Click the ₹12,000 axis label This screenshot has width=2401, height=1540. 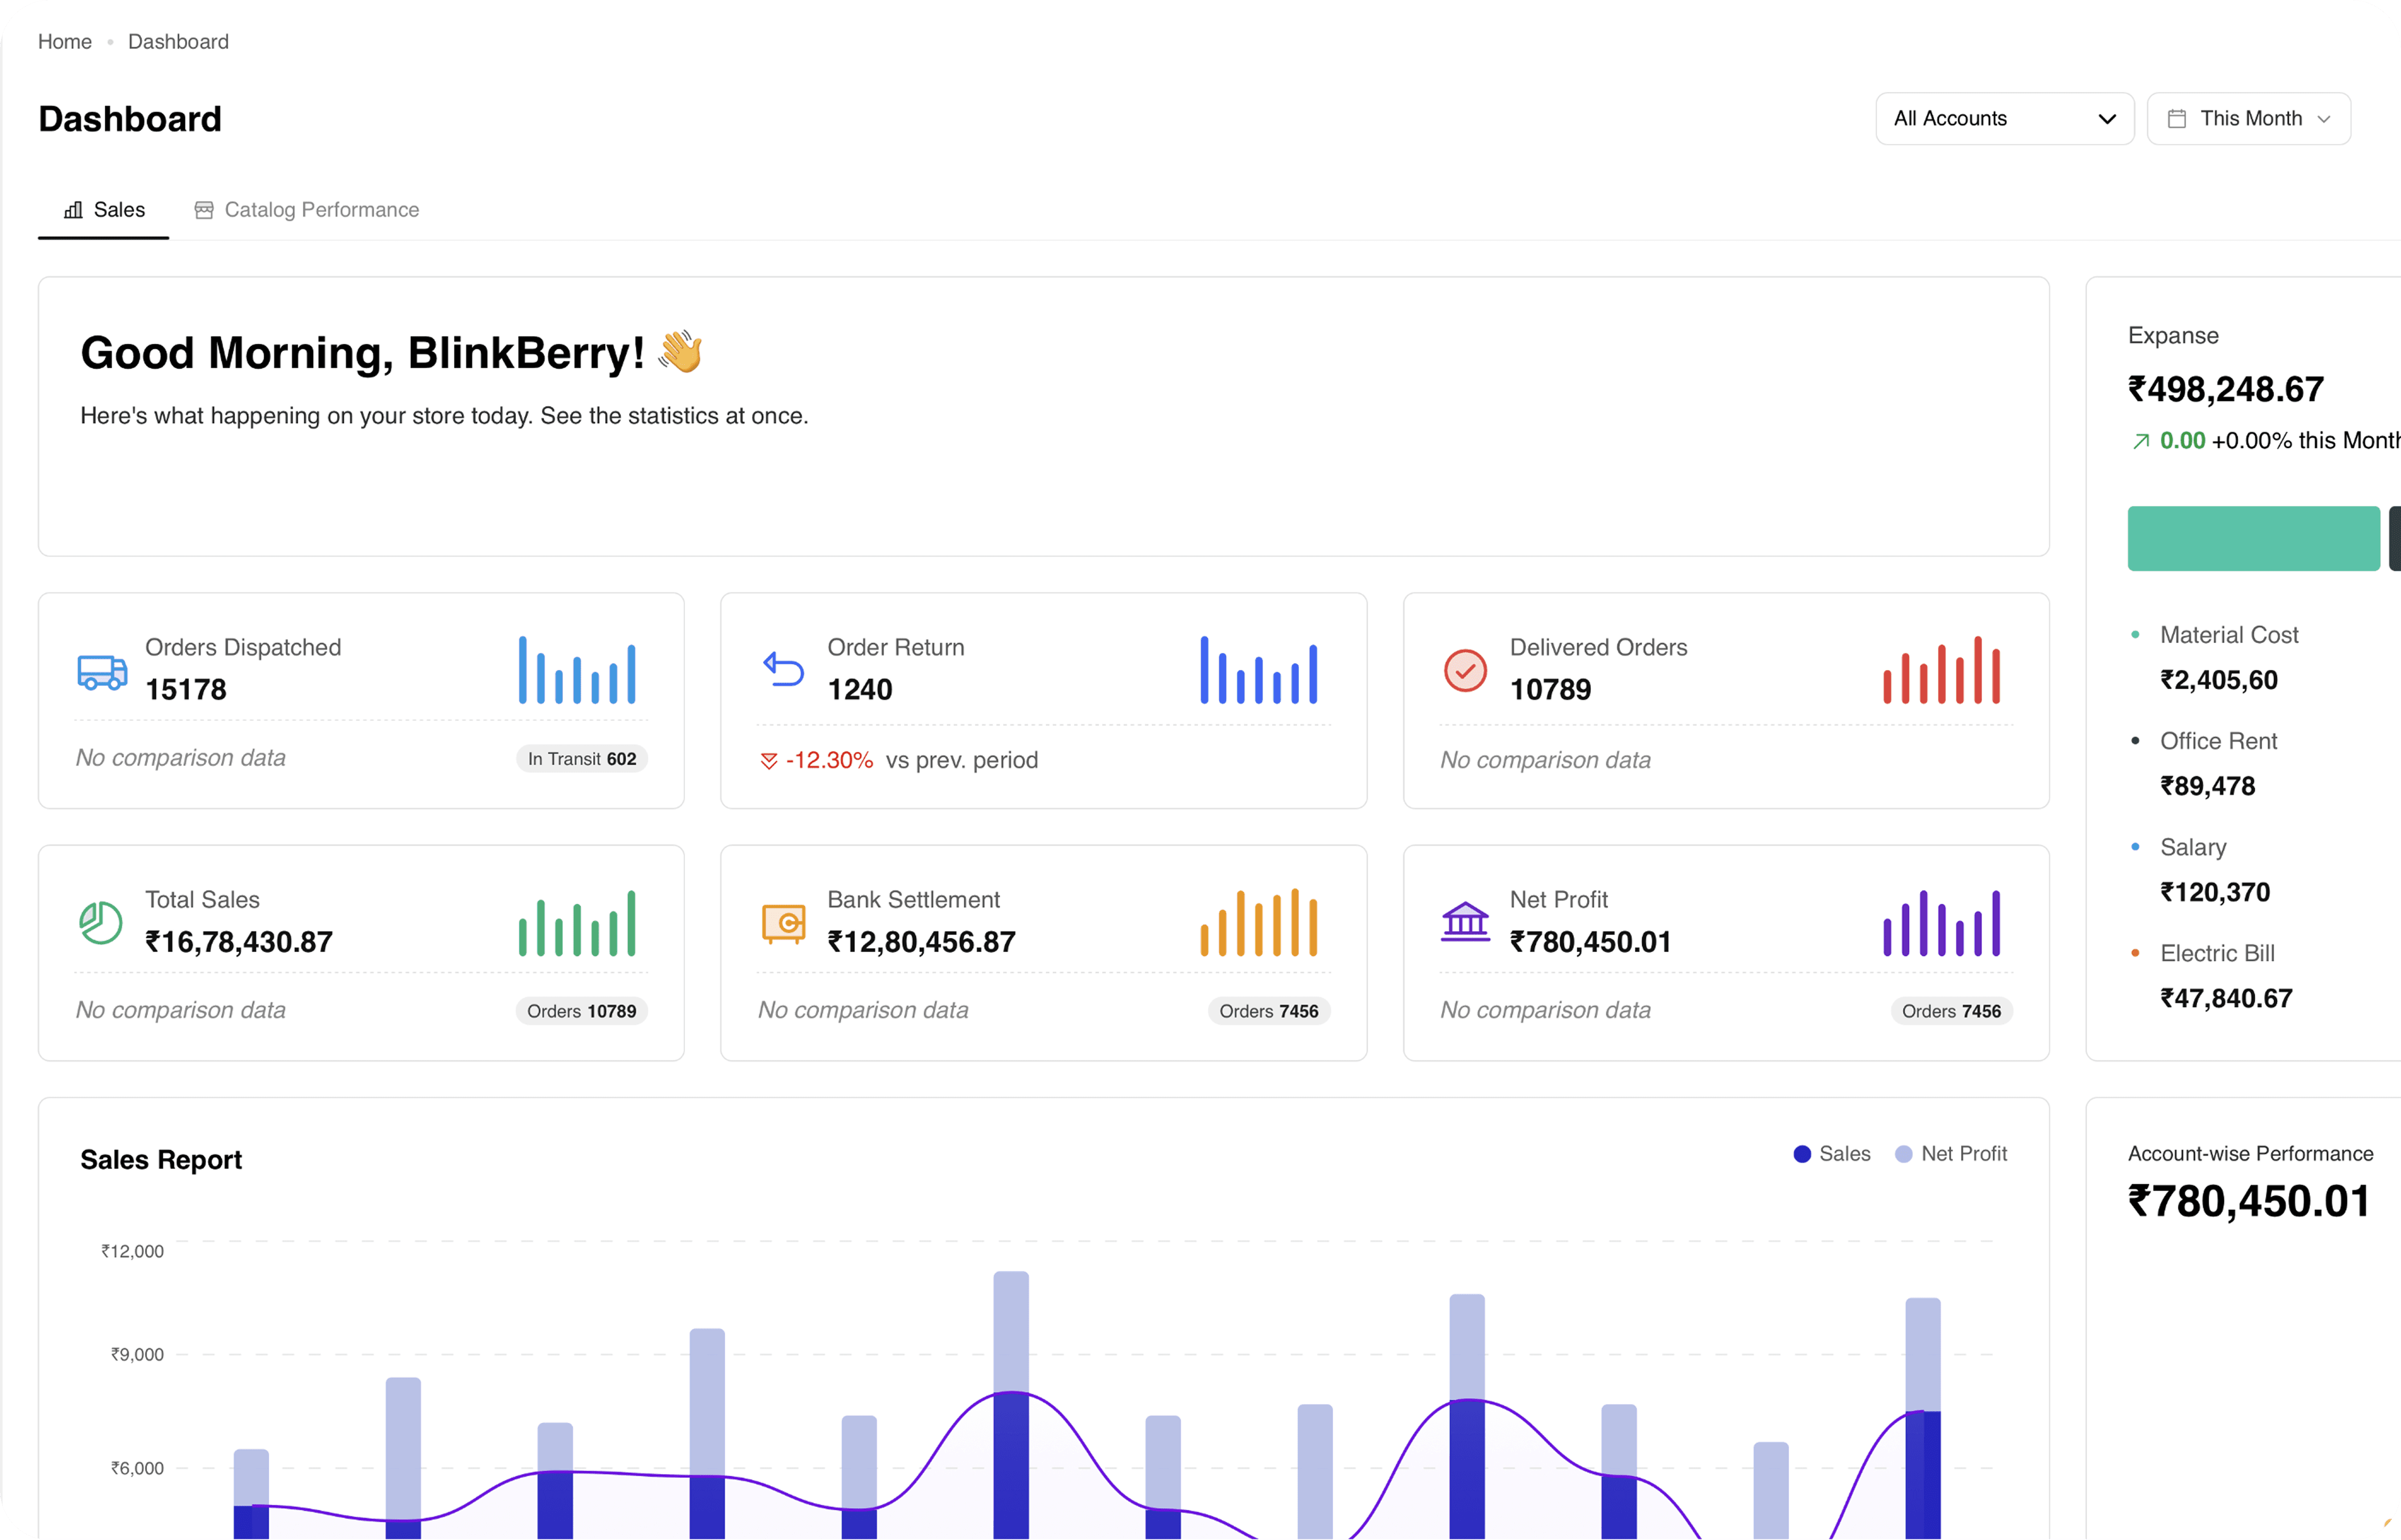click(132, 1252)
